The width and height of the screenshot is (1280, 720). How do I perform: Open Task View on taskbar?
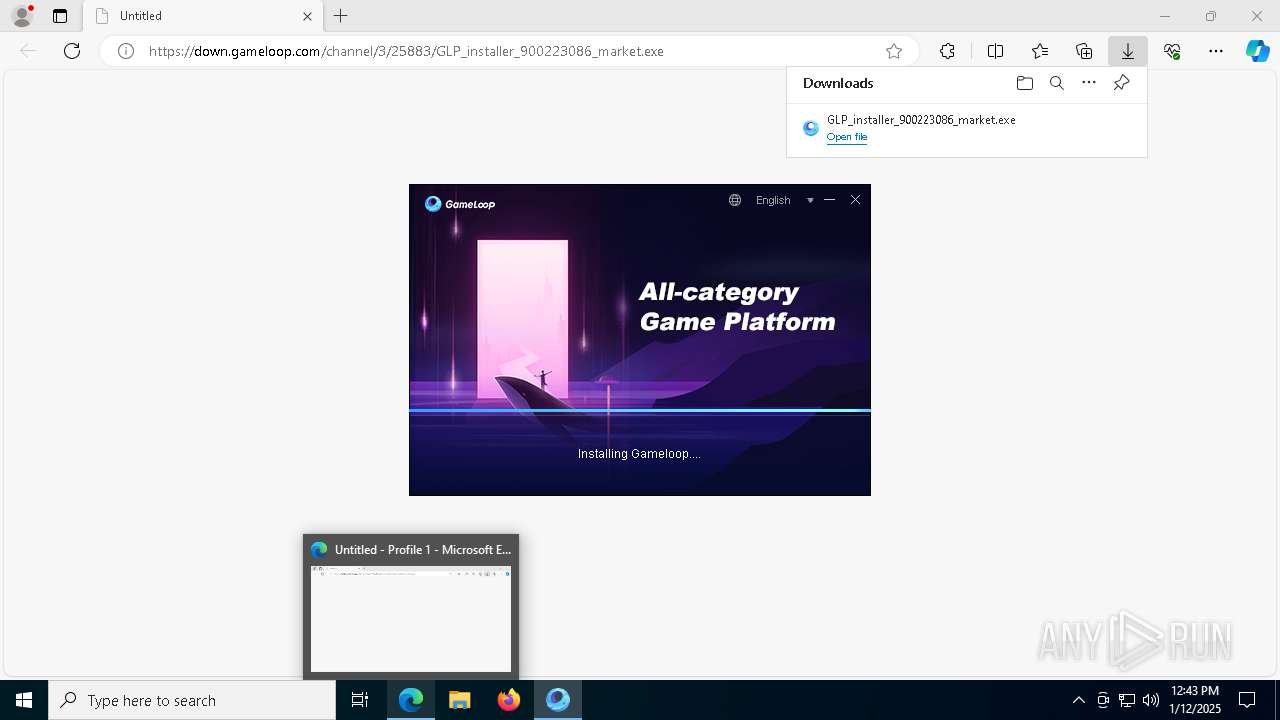pyautogui.click(x=360, y=700)
